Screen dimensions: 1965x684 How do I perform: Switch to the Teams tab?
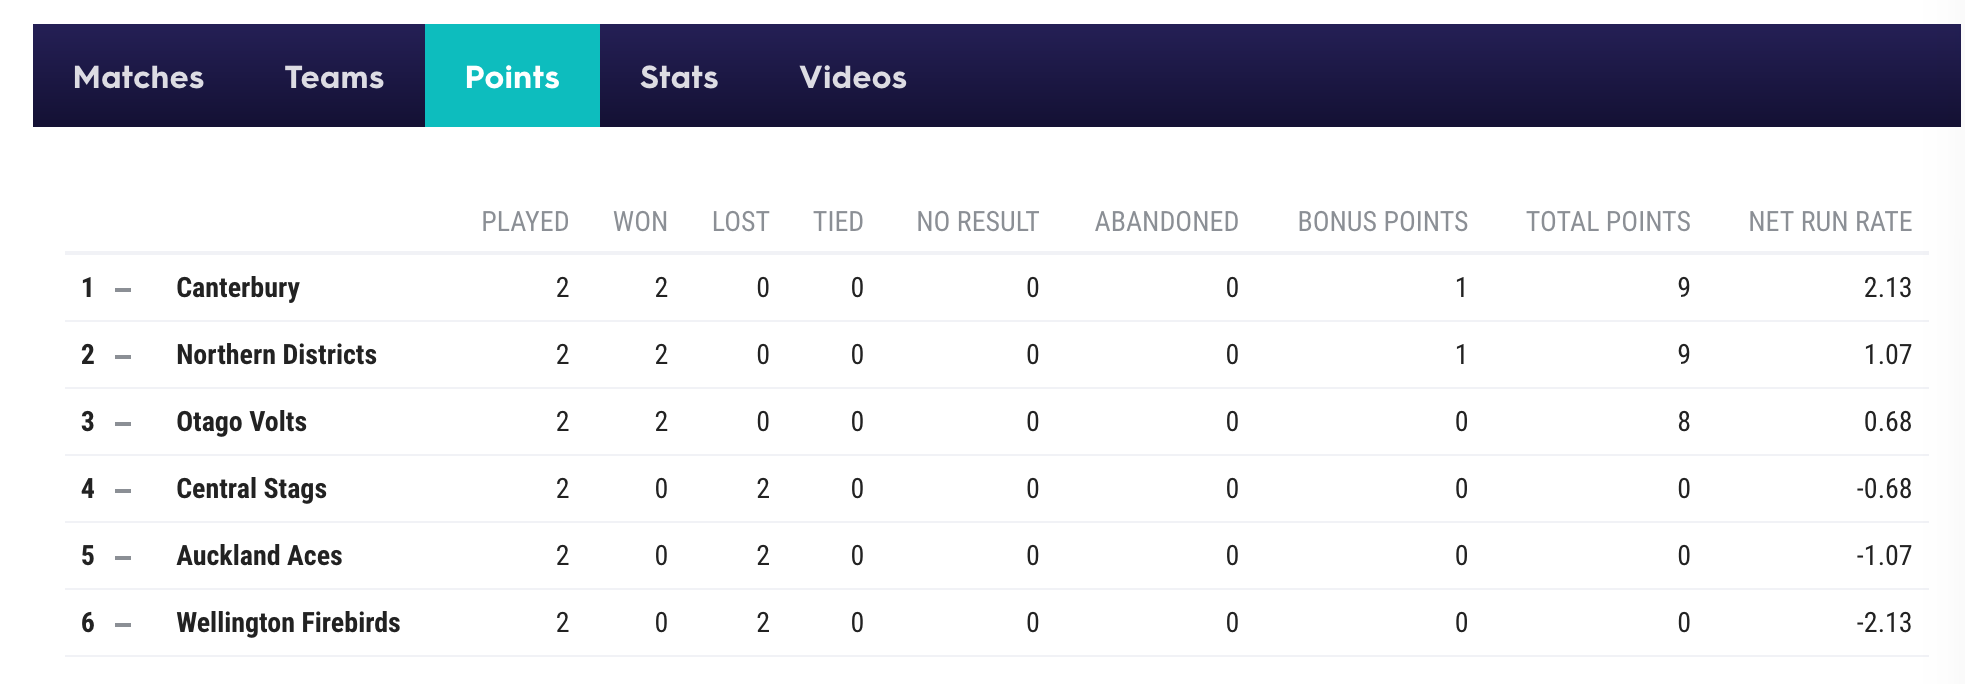tap(334, 77)
